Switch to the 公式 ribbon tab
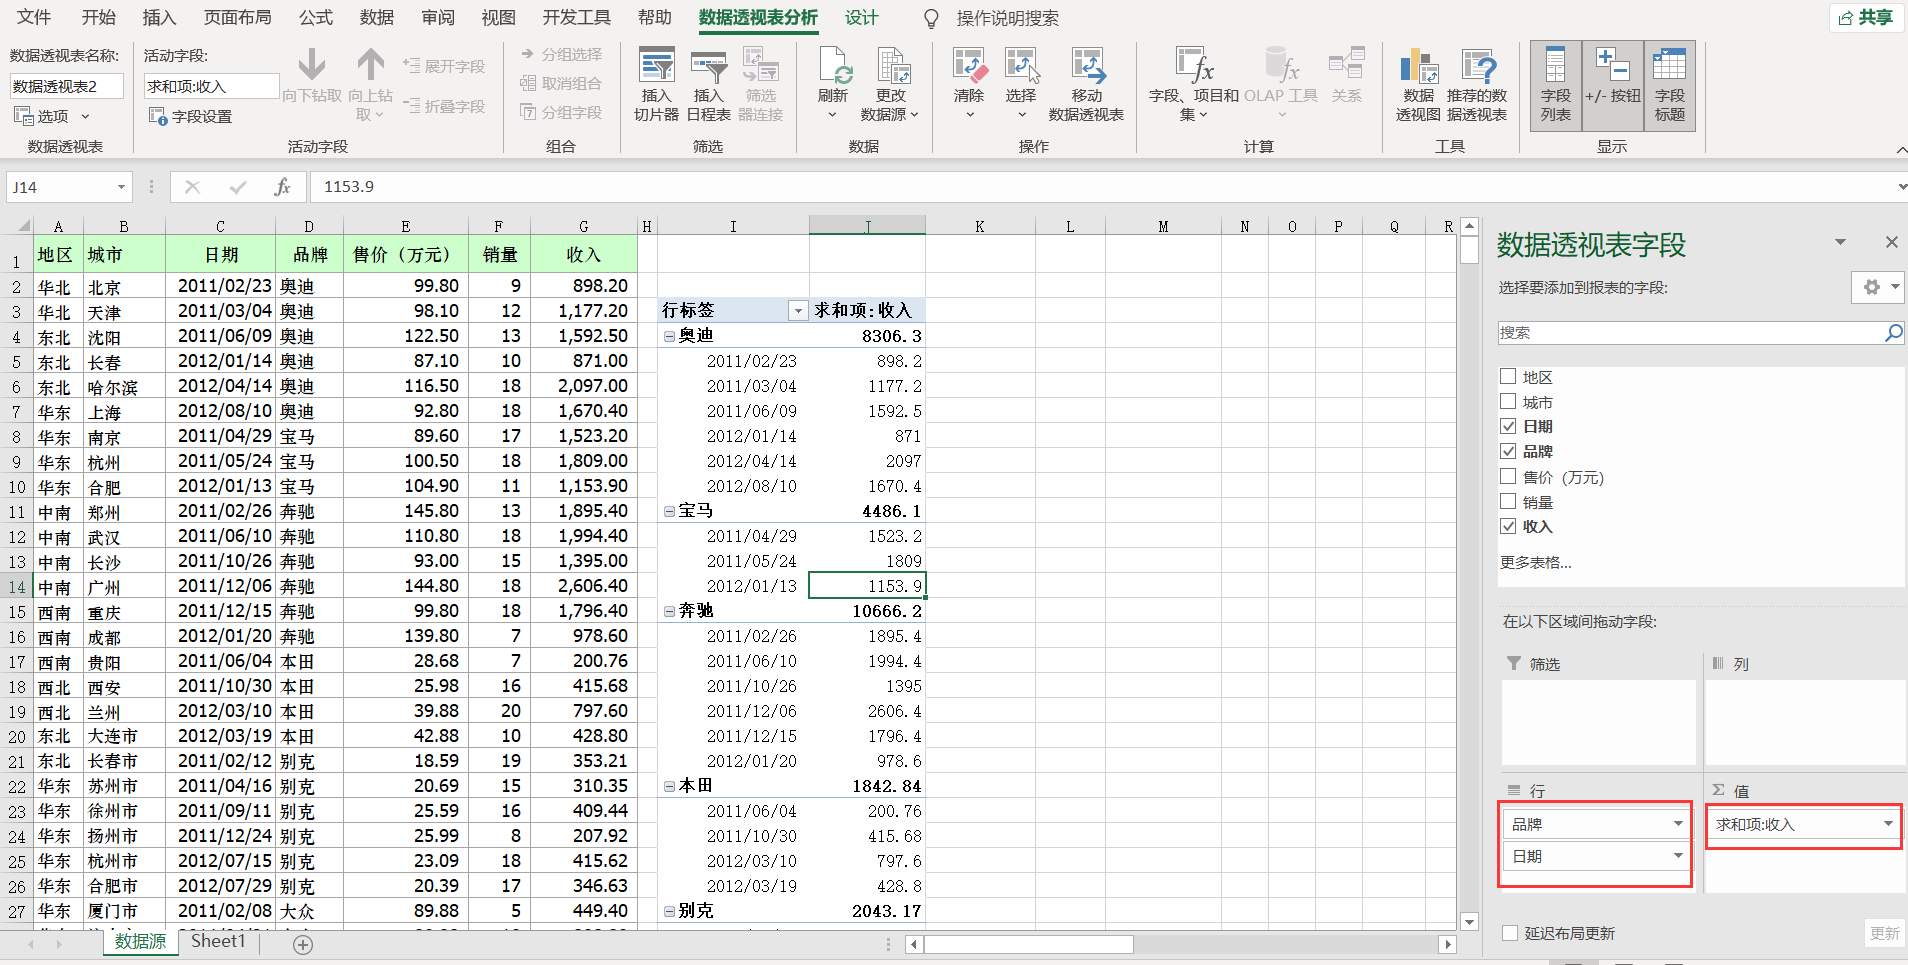 coord(316,18)
